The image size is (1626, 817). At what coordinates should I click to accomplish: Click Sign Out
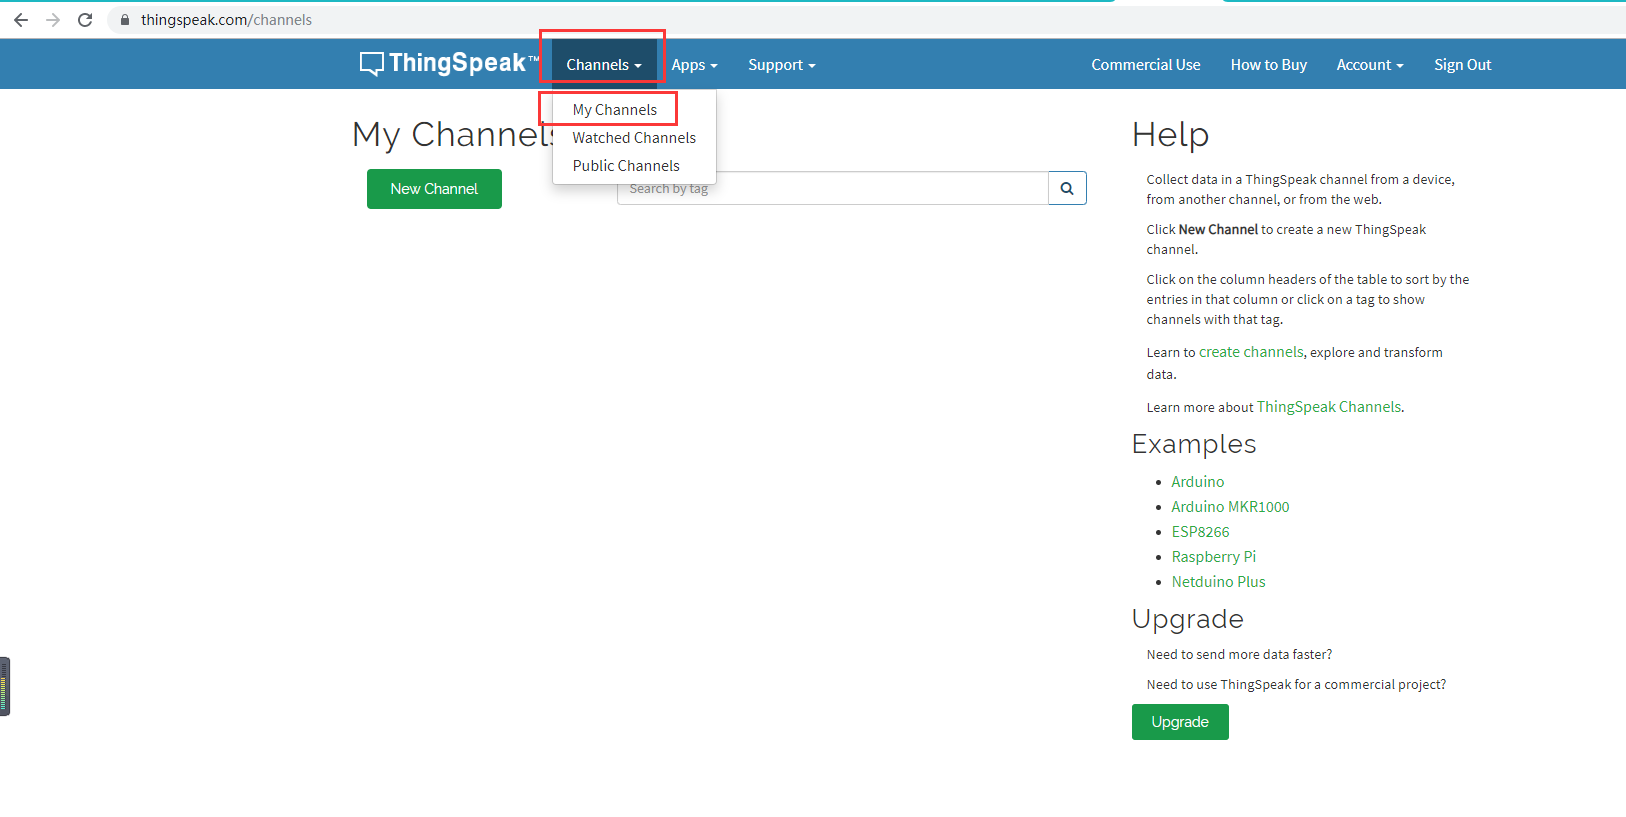(1462, 65)
